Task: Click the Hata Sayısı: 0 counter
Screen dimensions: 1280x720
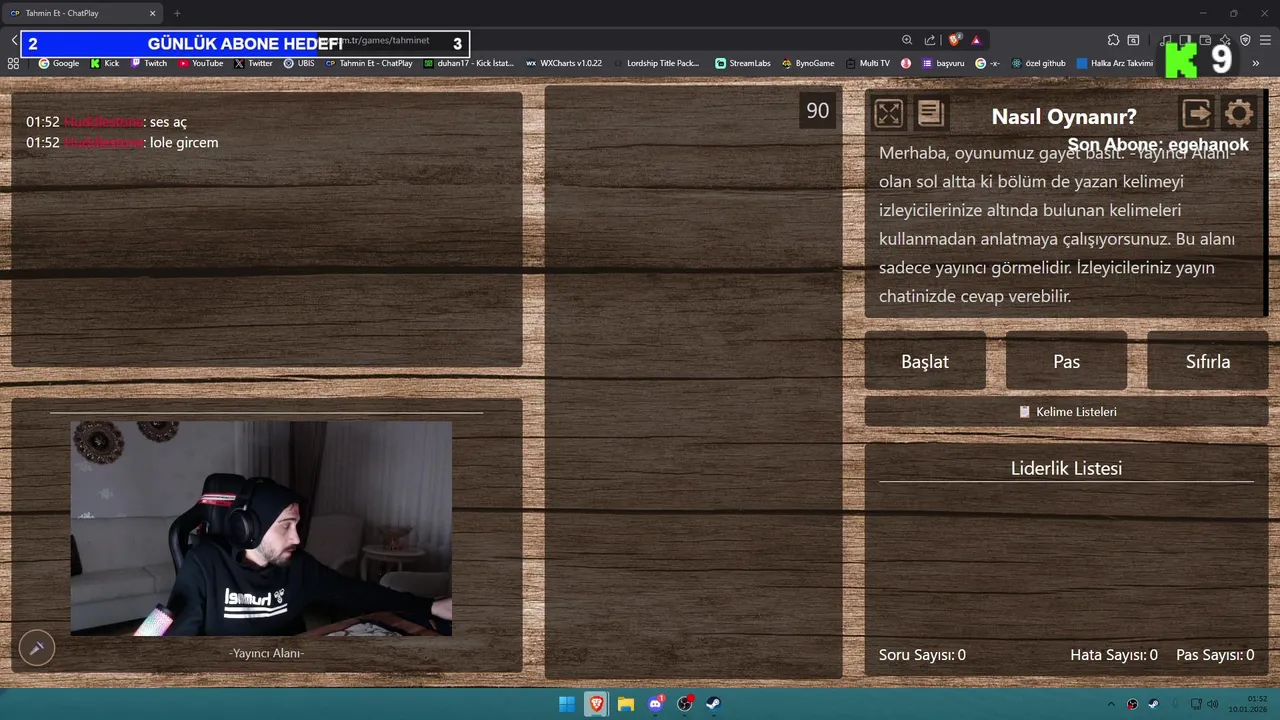Action: coord(1114,655)
